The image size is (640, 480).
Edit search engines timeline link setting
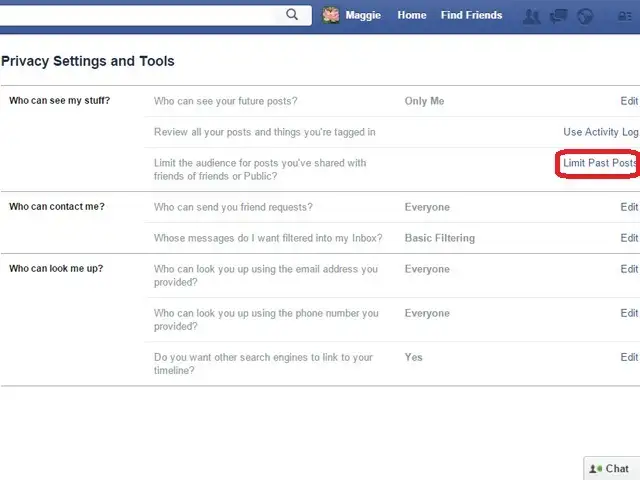point(628,357)
